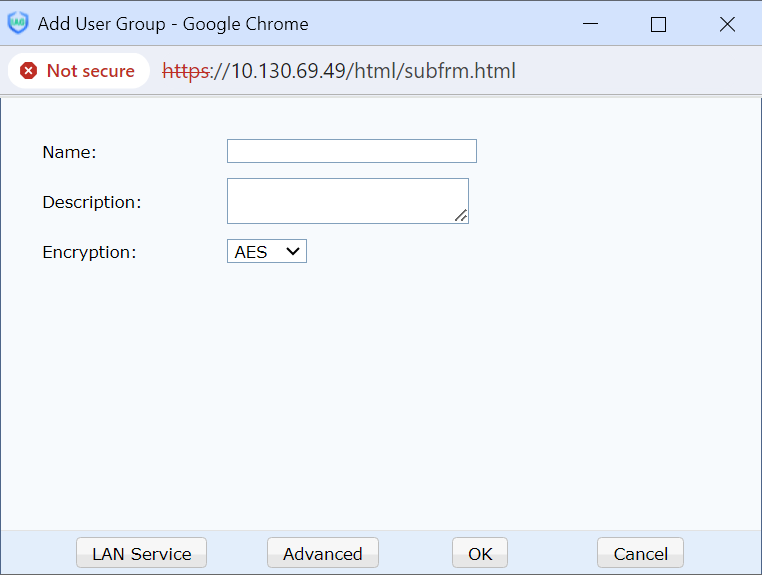Maximize the Add User Group window
This screenshot has height=575, width=762.
pos(658,24)
